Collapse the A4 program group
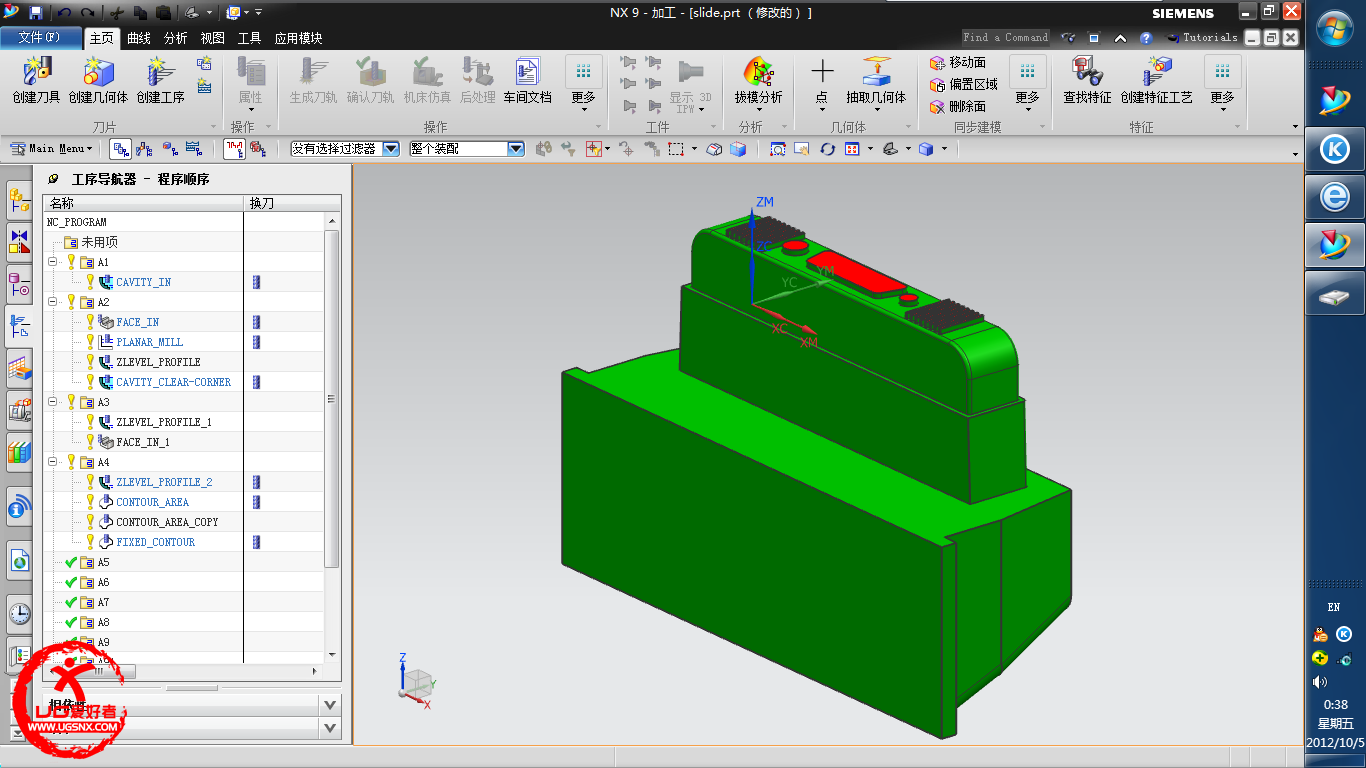 53,462
